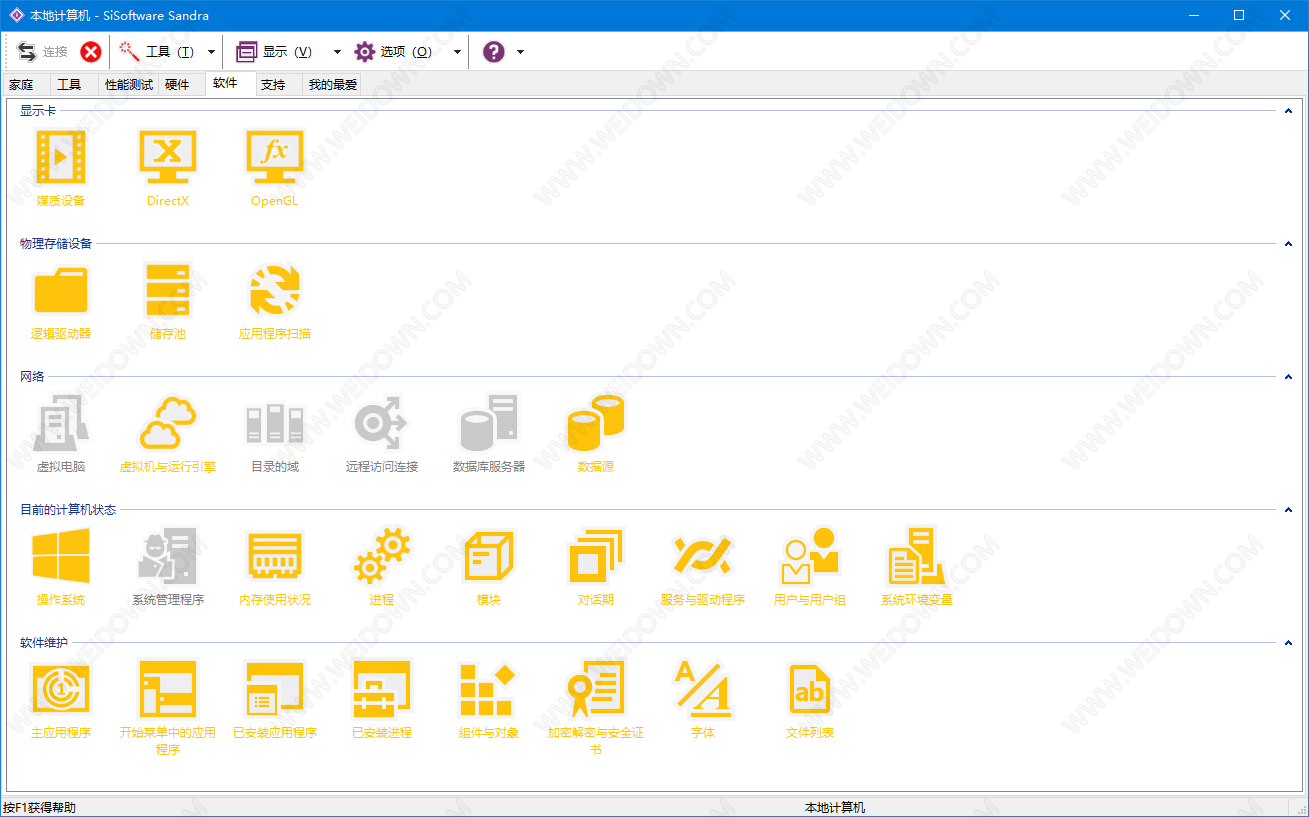Open 操作系统 Windows logo icon
Viewport: 1309px width, 817px height.
point(61,556)
